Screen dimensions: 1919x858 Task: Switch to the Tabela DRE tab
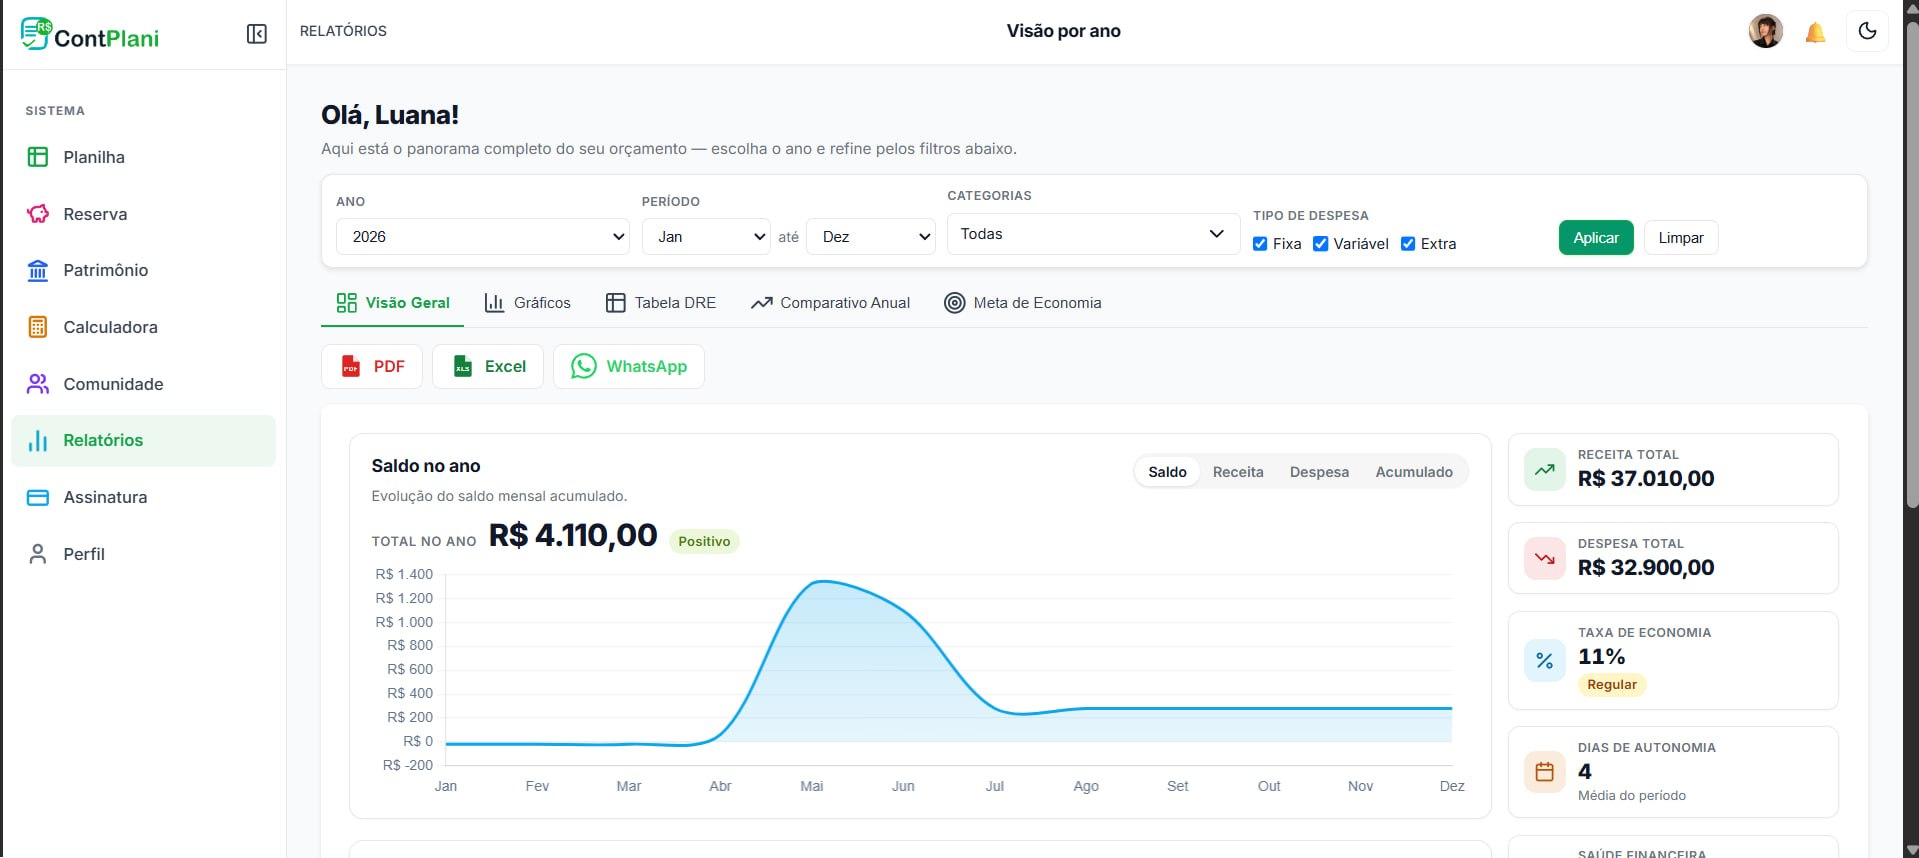pos(661,303)
